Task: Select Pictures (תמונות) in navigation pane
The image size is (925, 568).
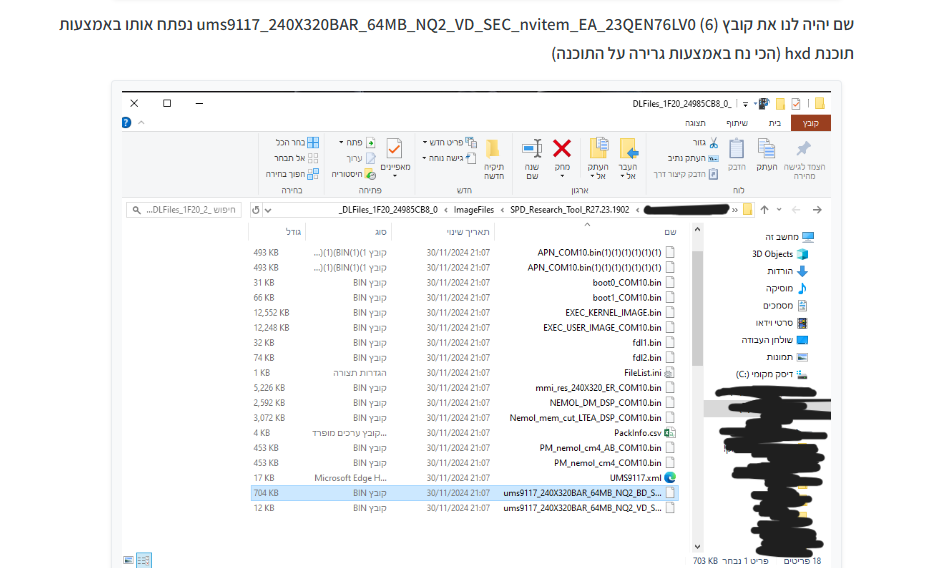Action: pyautogui.click(x=787, y=357)
